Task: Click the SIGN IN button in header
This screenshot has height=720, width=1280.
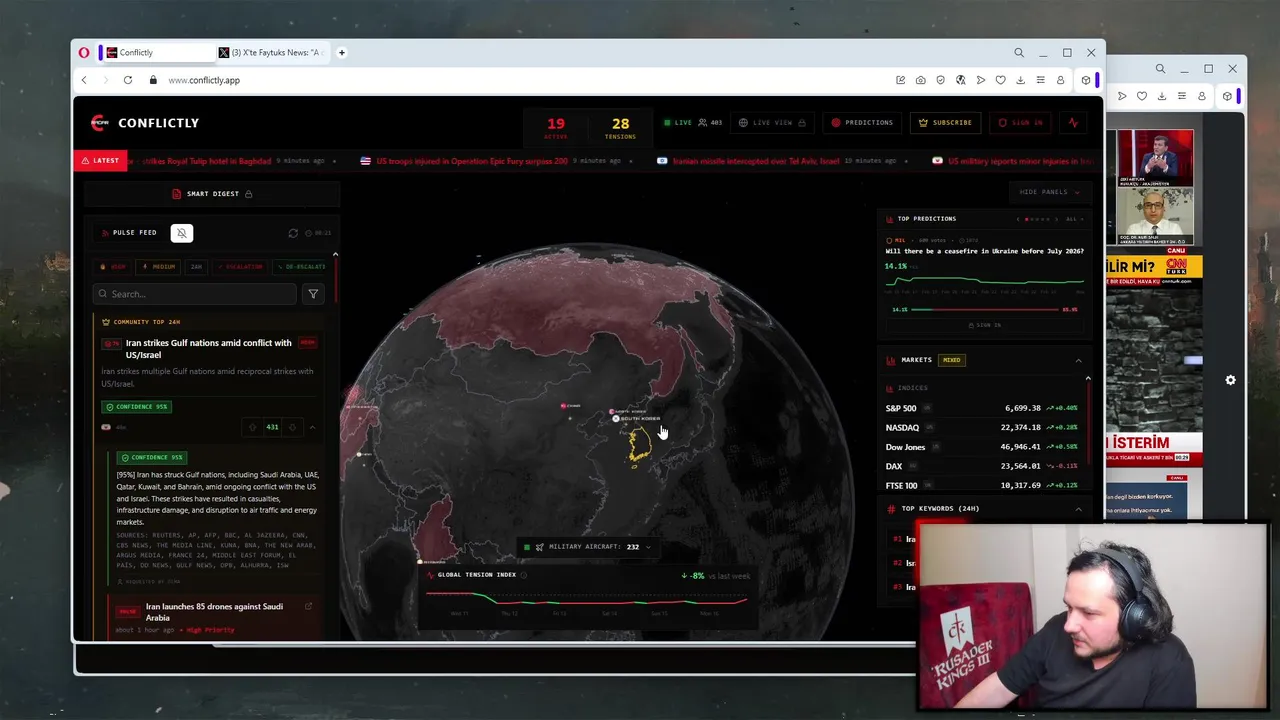Action: pyautogui.click(x=1020, y=123)
